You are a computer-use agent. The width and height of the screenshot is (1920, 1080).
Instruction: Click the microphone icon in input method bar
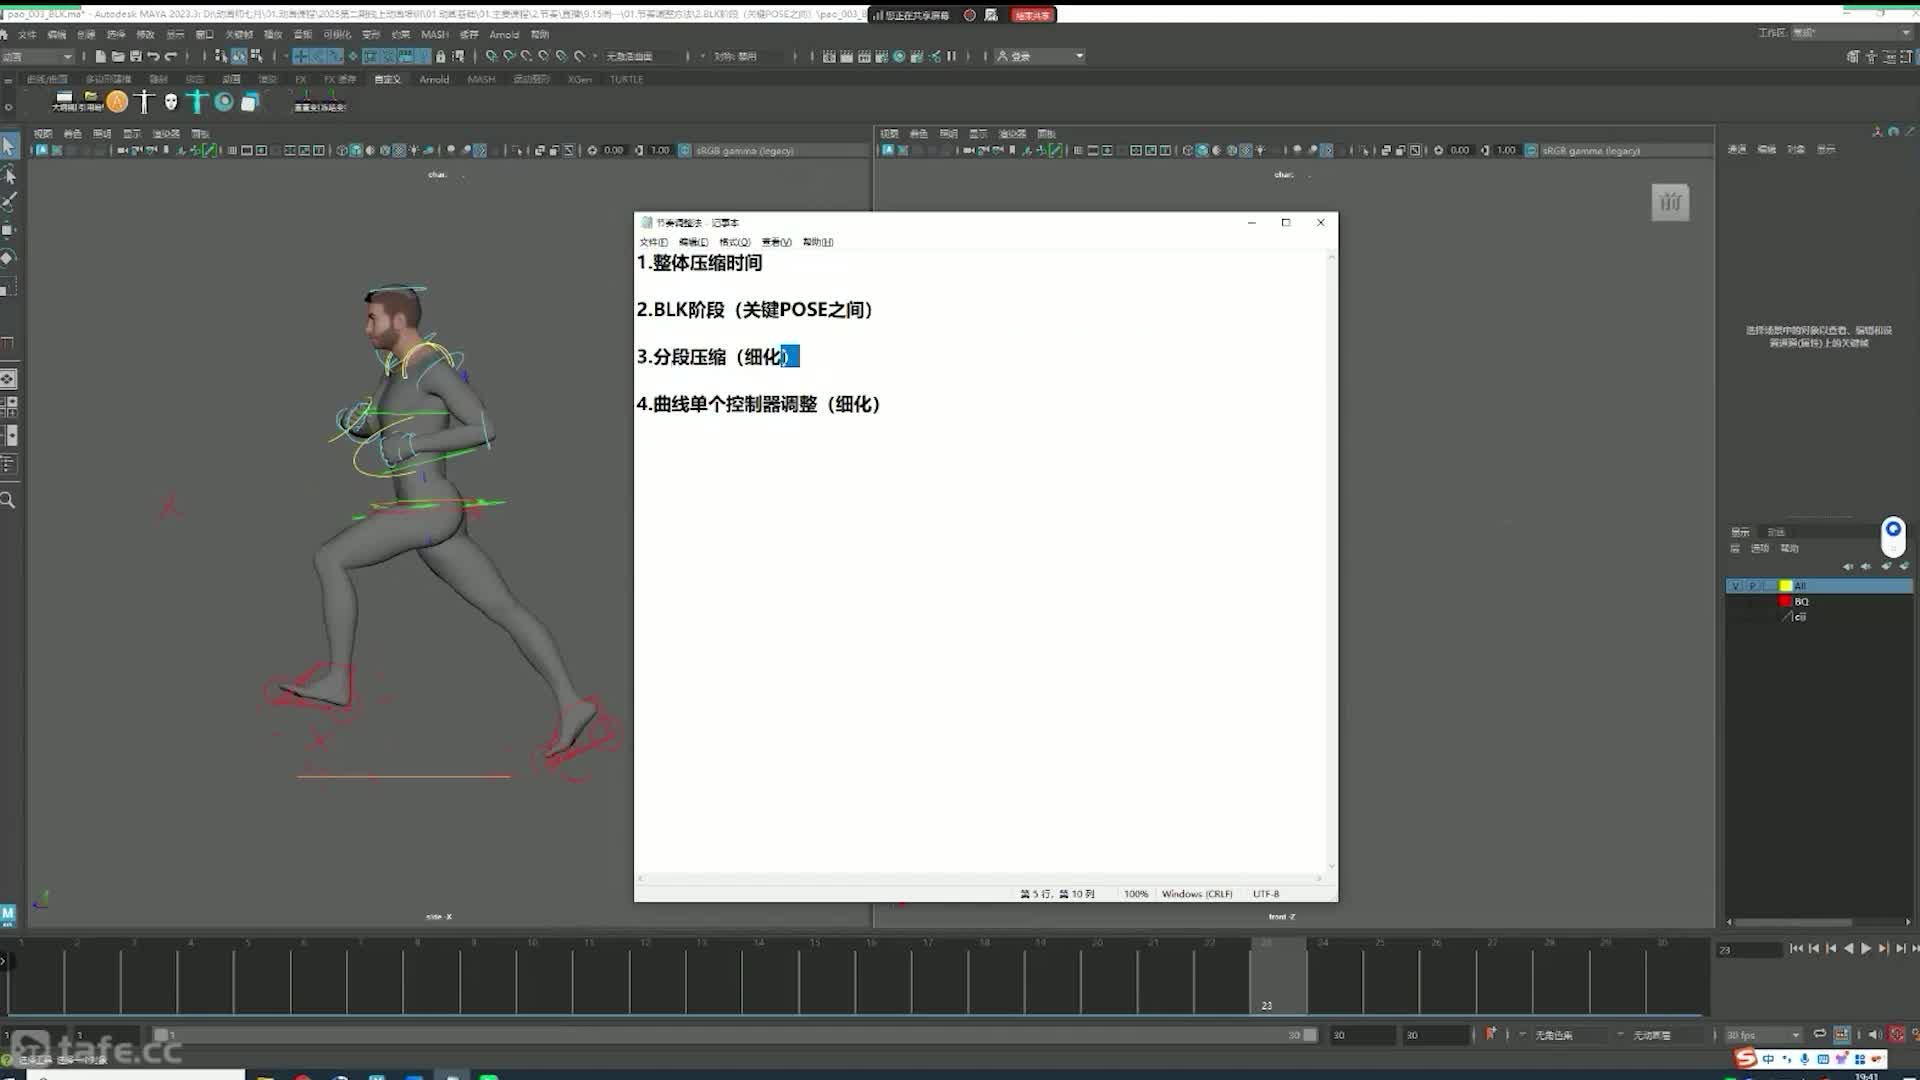[x=1805, y=1058]
